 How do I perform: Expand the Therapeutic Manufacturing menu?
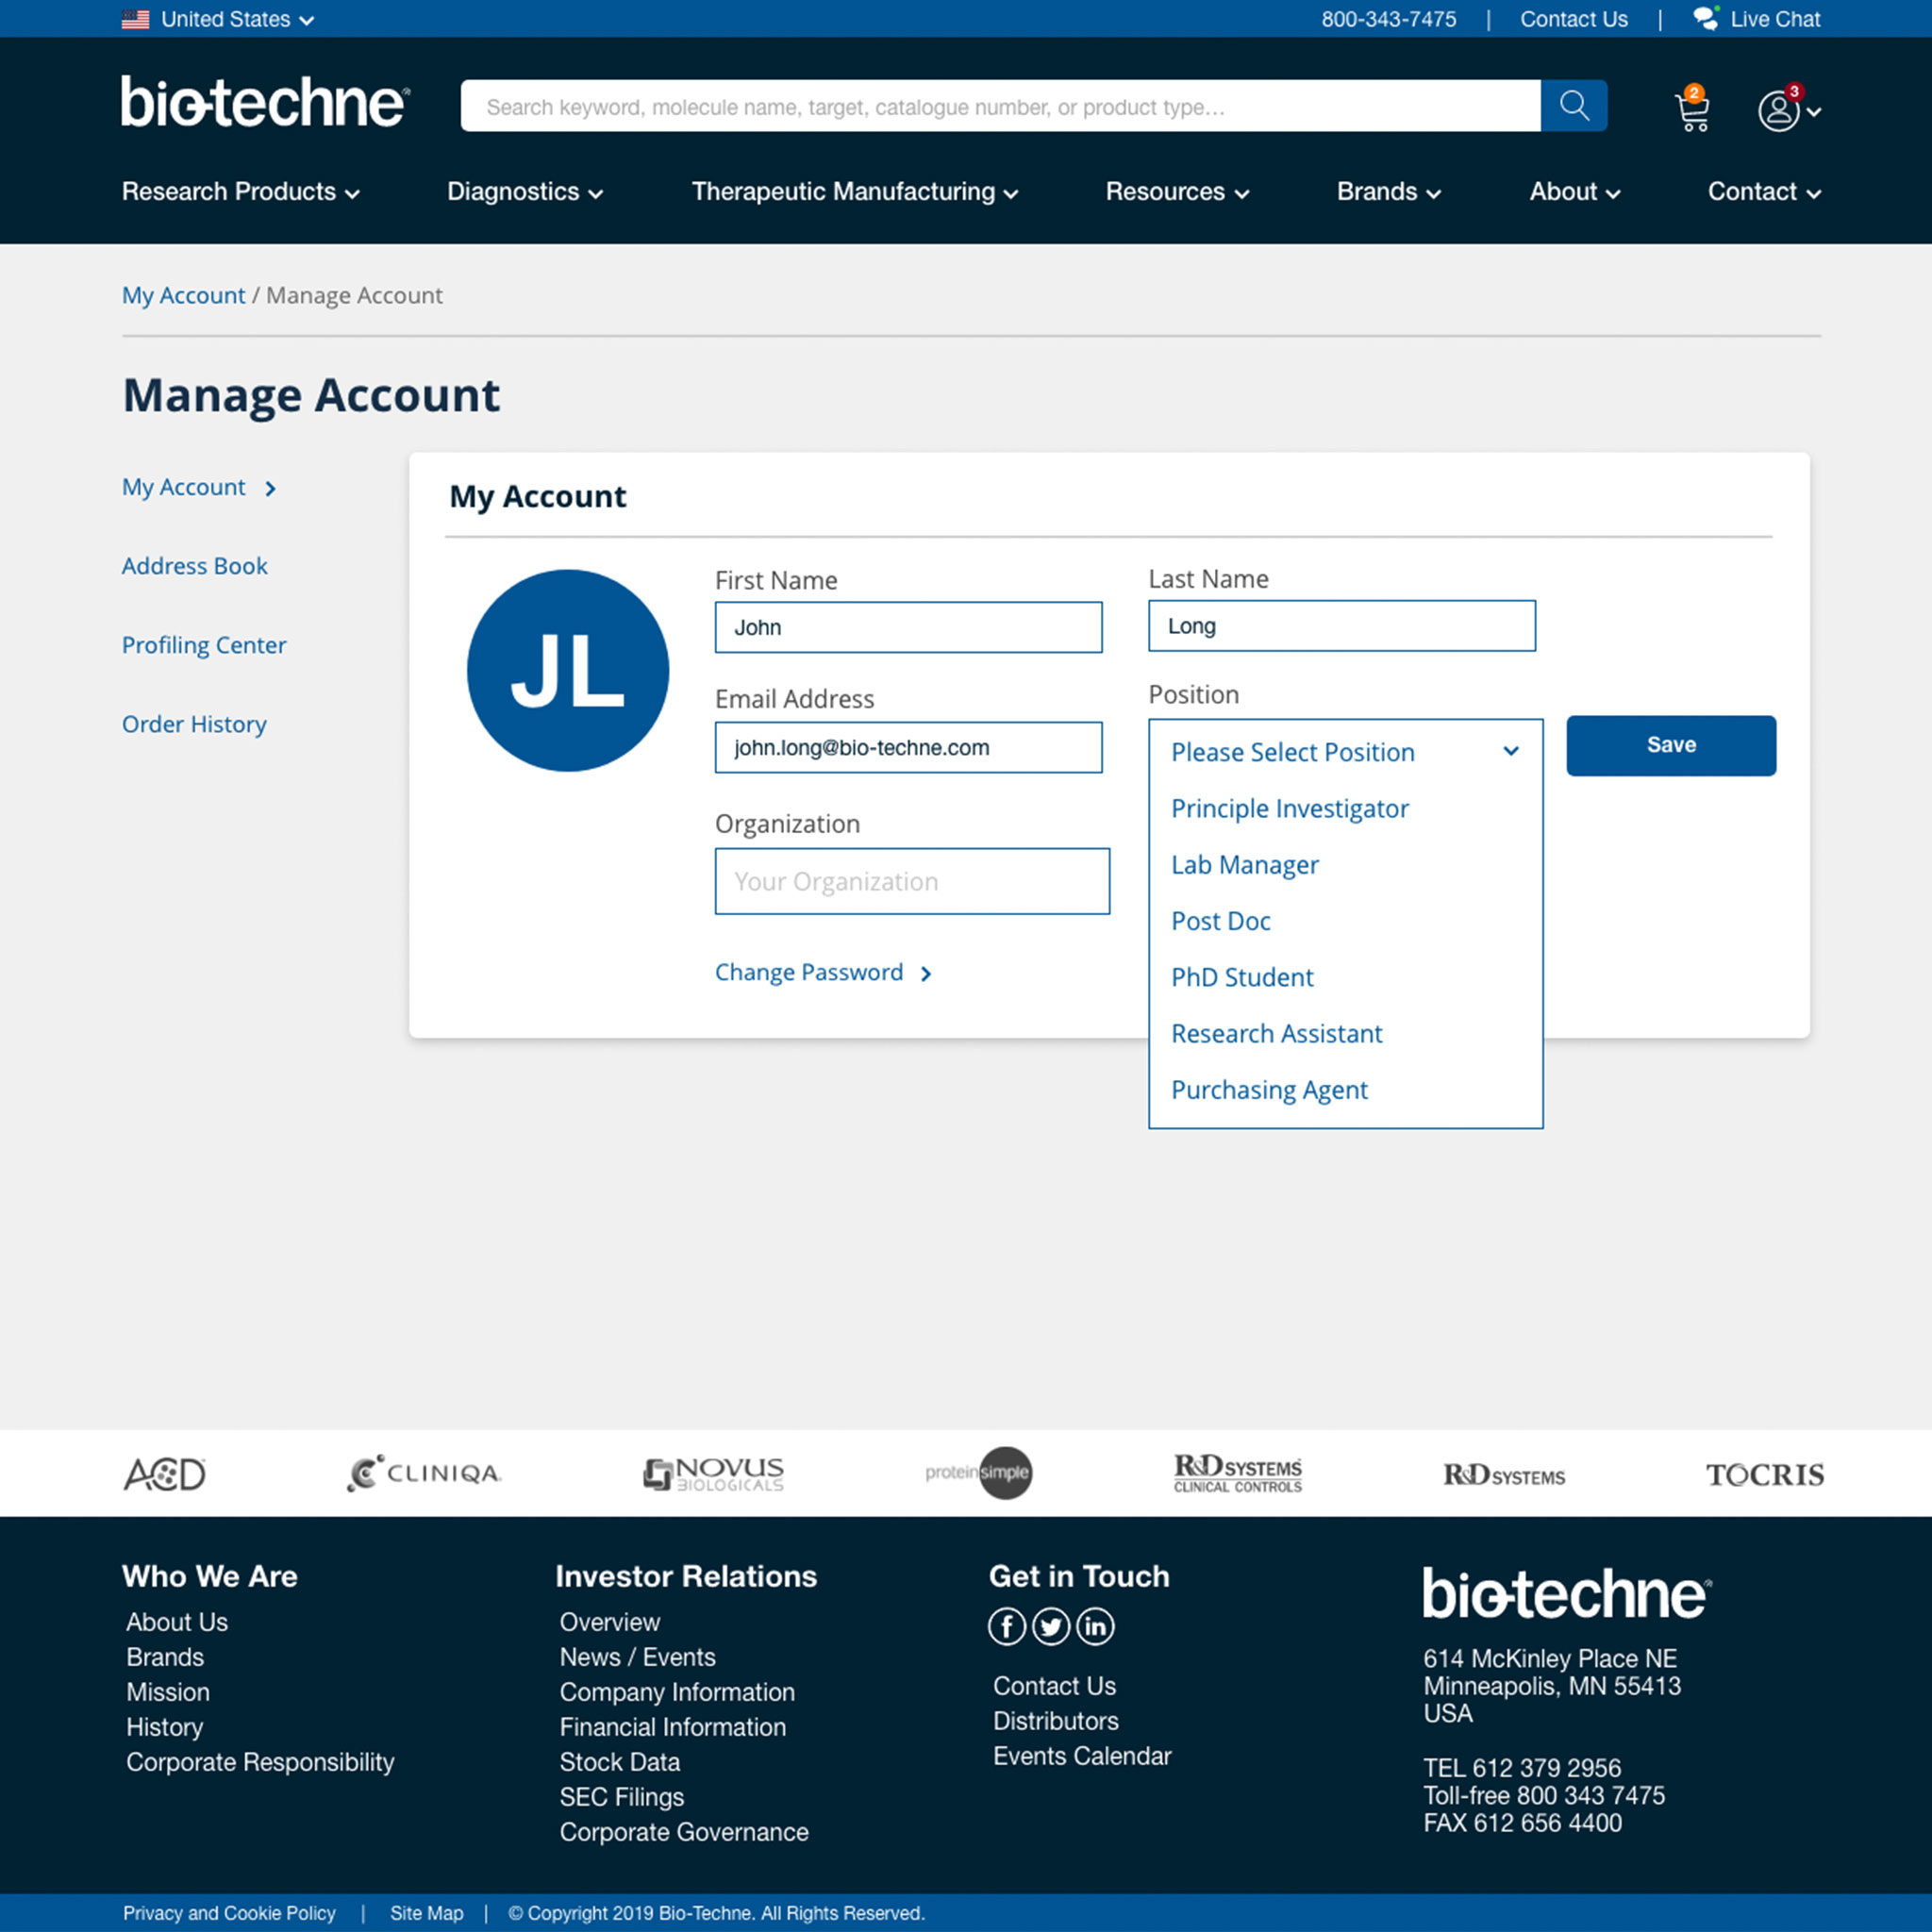pos(855,192)
